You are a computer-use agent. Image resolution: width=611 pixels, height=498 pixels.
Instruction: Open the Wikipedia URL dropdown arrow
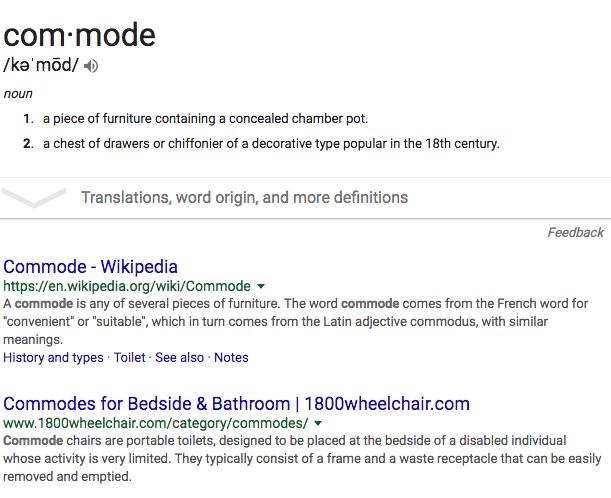click(261, 286)
